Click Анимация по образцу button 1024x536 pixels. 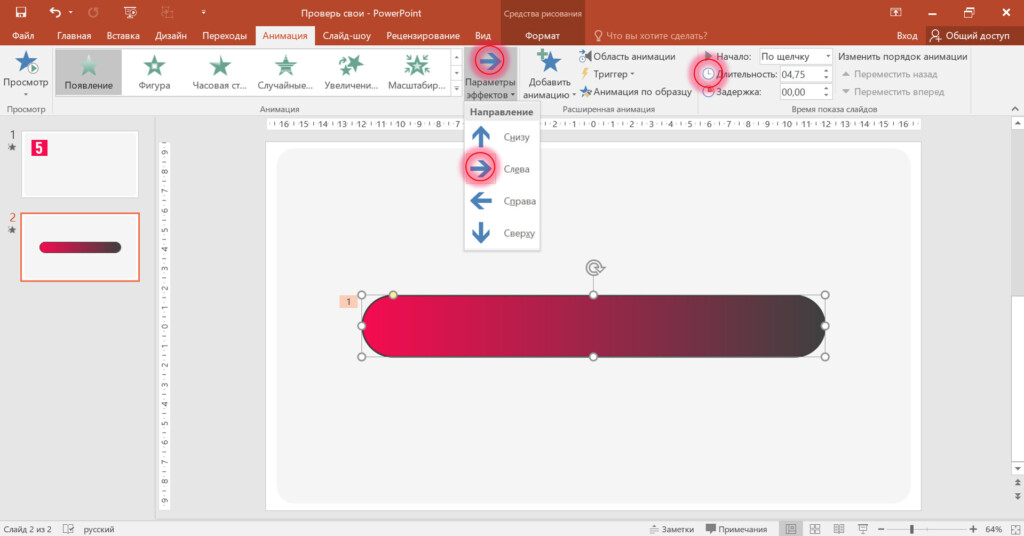[634, 91]
